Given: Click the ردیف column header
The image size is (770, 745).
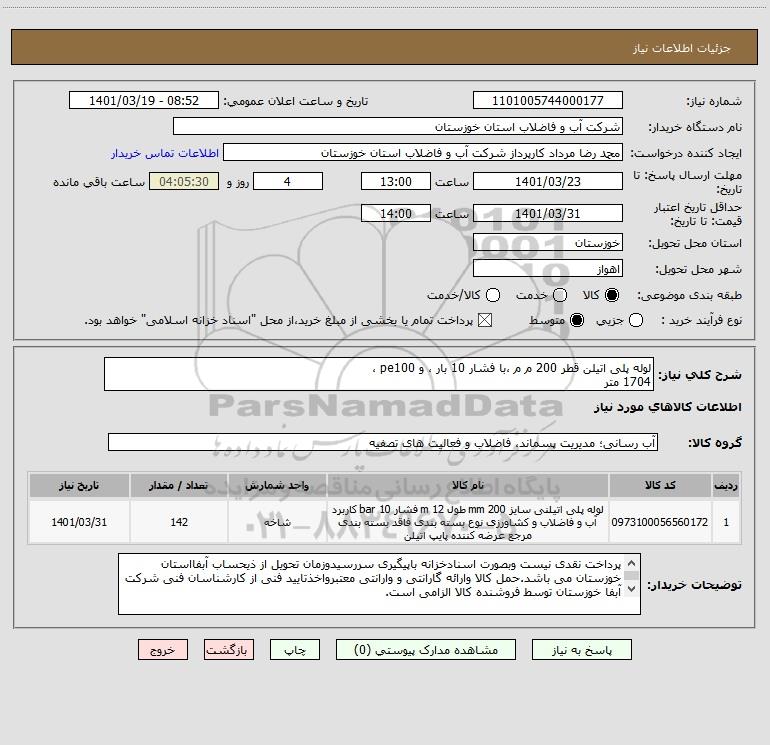Looking at the screenshot, I should point(726,485).
